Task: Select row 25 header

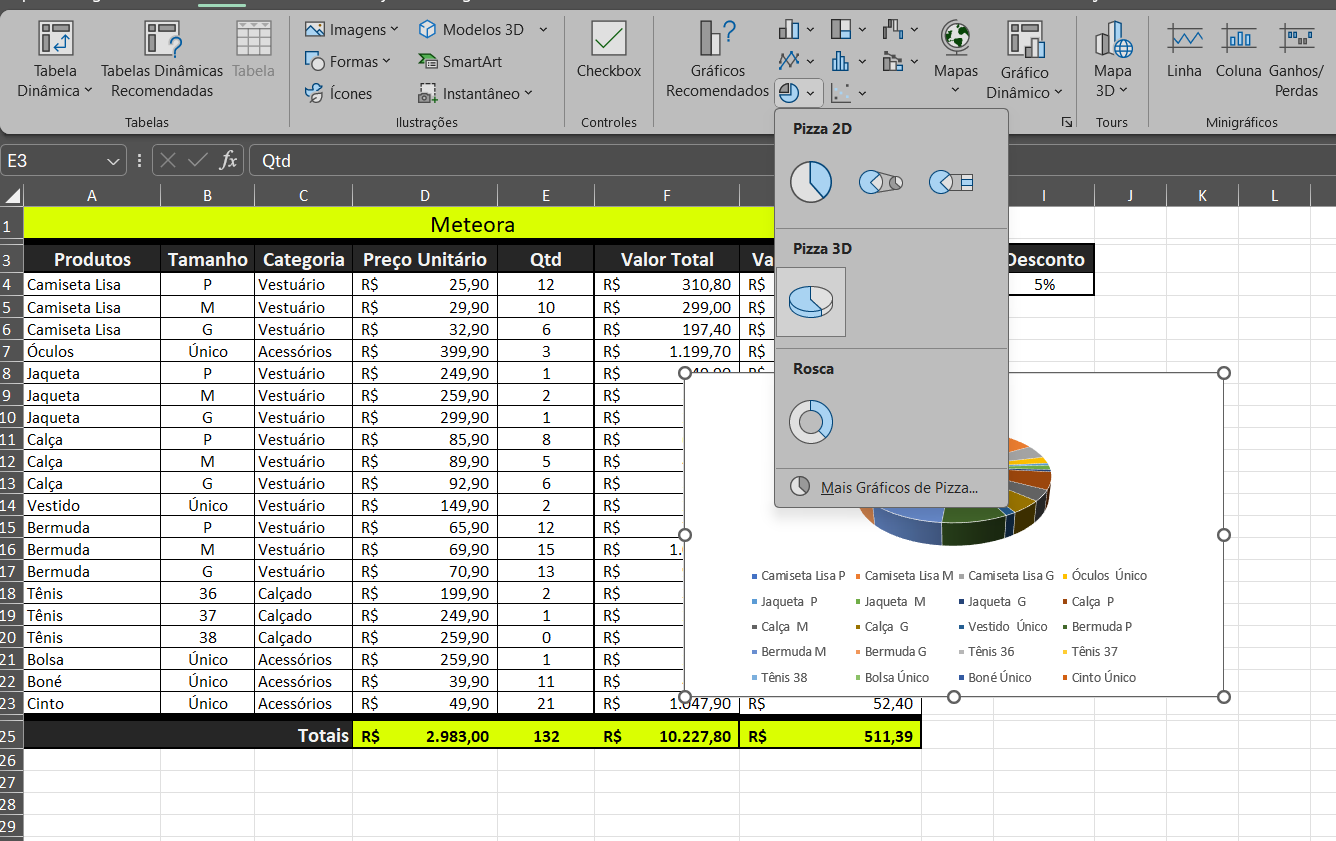Action: 11,735
